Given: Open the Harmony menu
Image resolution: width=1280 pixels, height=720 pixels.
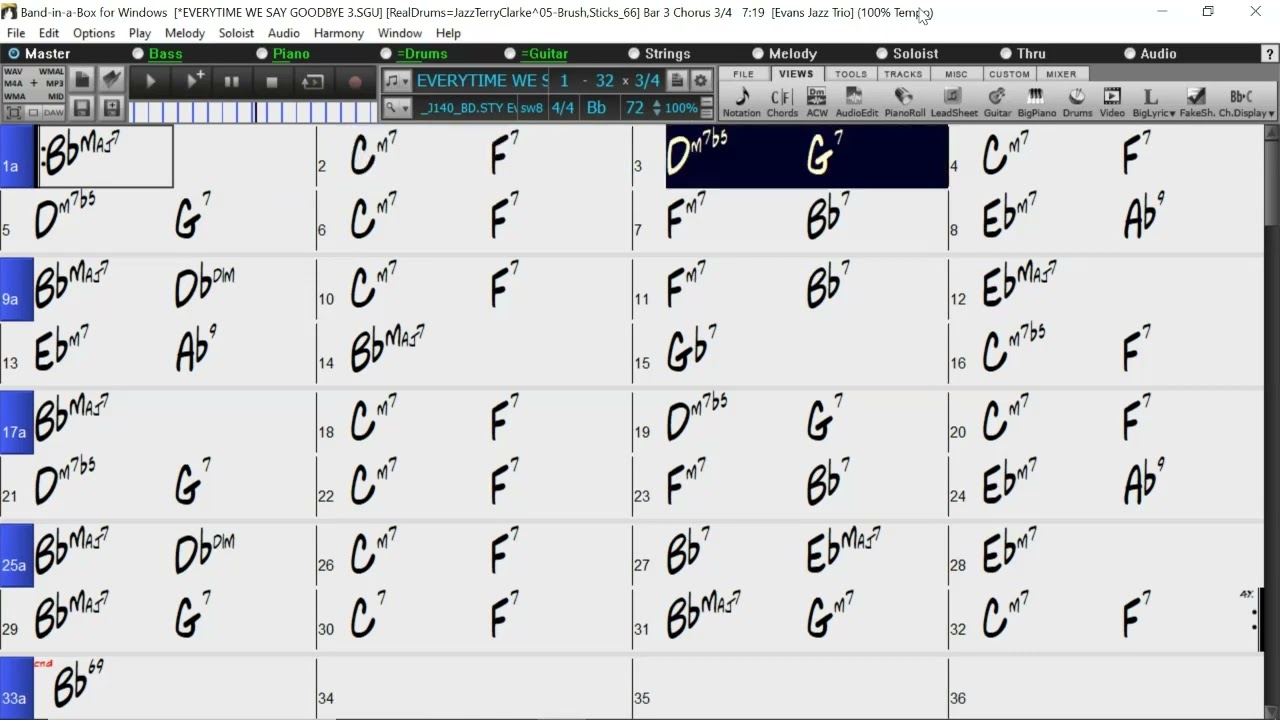Looking at the screenshot, I should tap(339, 33).
